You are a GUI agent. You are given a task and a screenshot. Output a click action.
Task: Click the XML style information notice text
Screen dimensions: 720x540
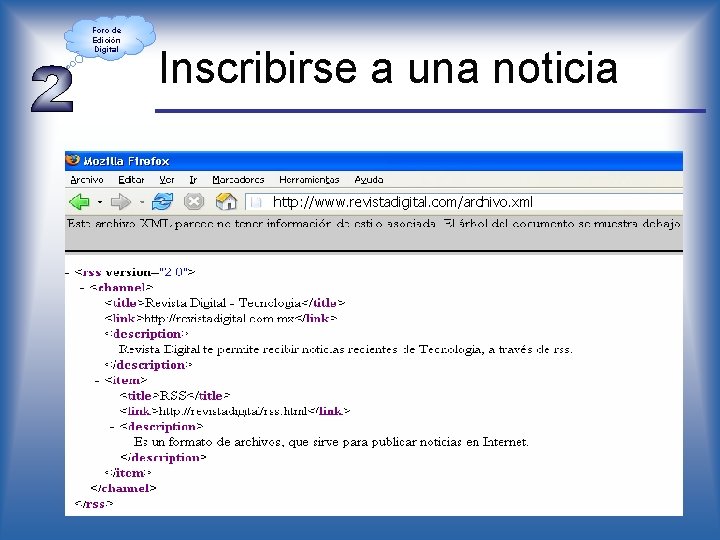(373, 224)
